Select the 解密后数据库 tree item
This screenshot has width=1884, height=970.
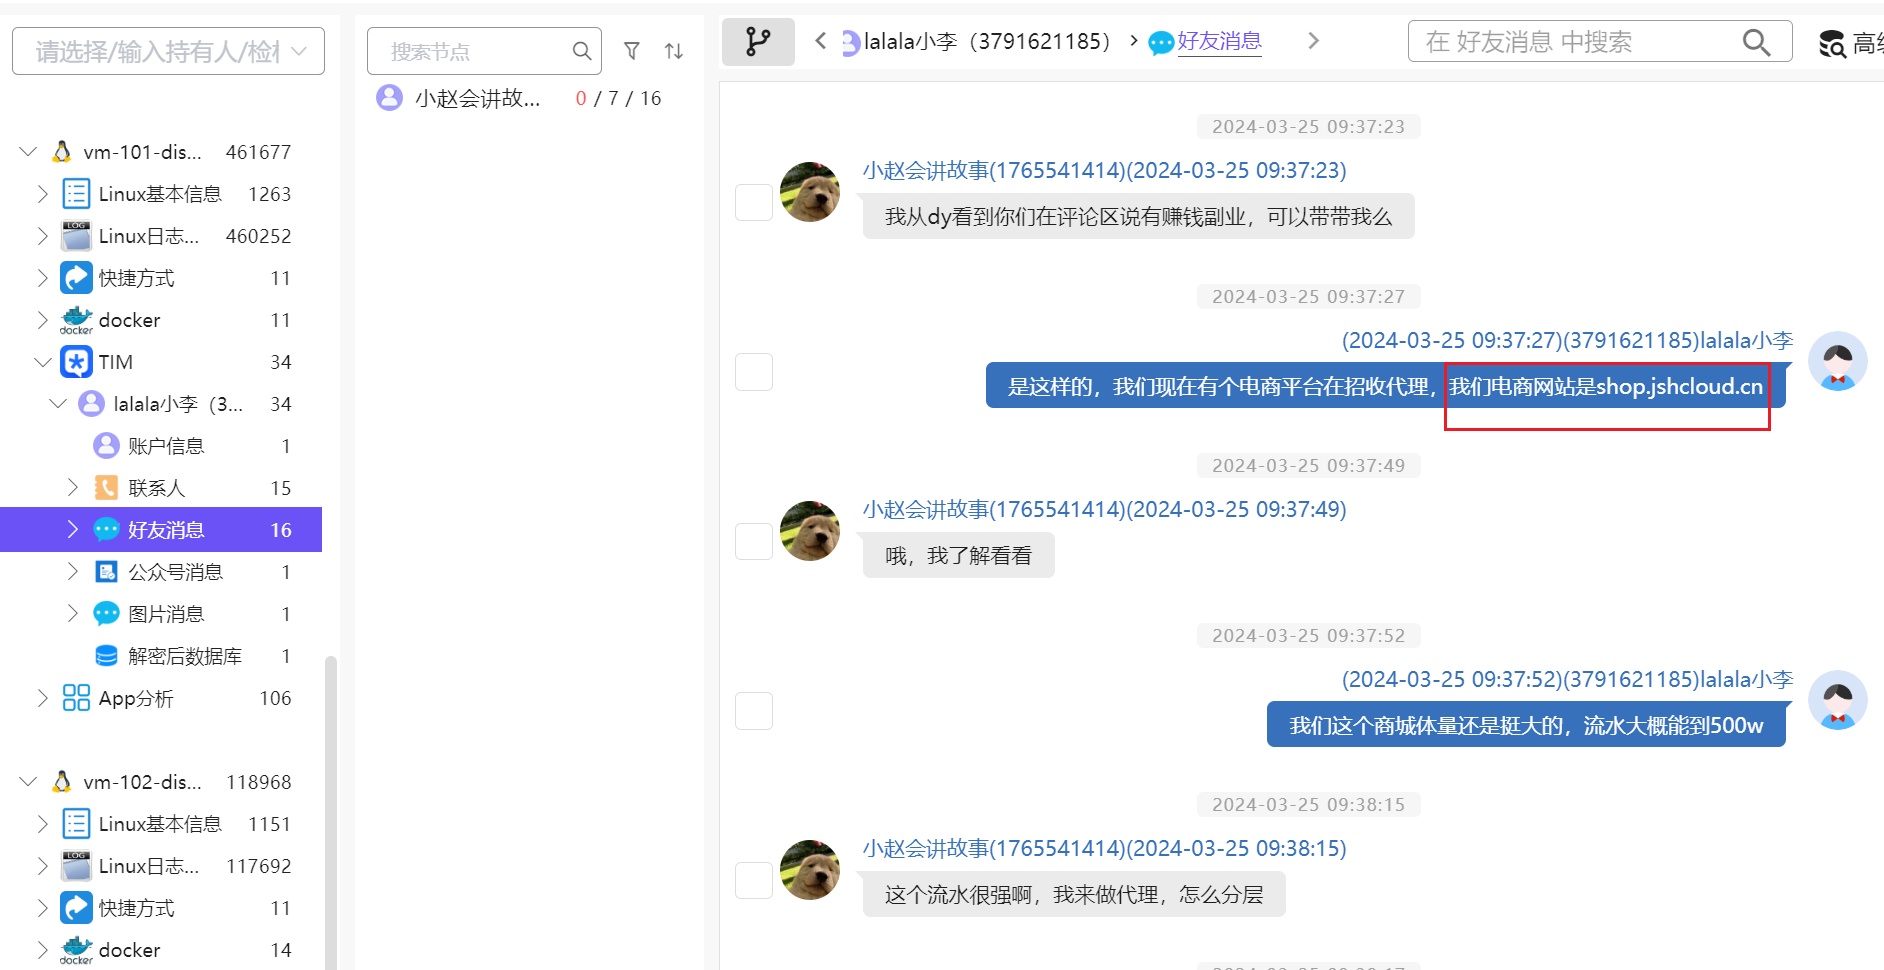tap(185, 656)
